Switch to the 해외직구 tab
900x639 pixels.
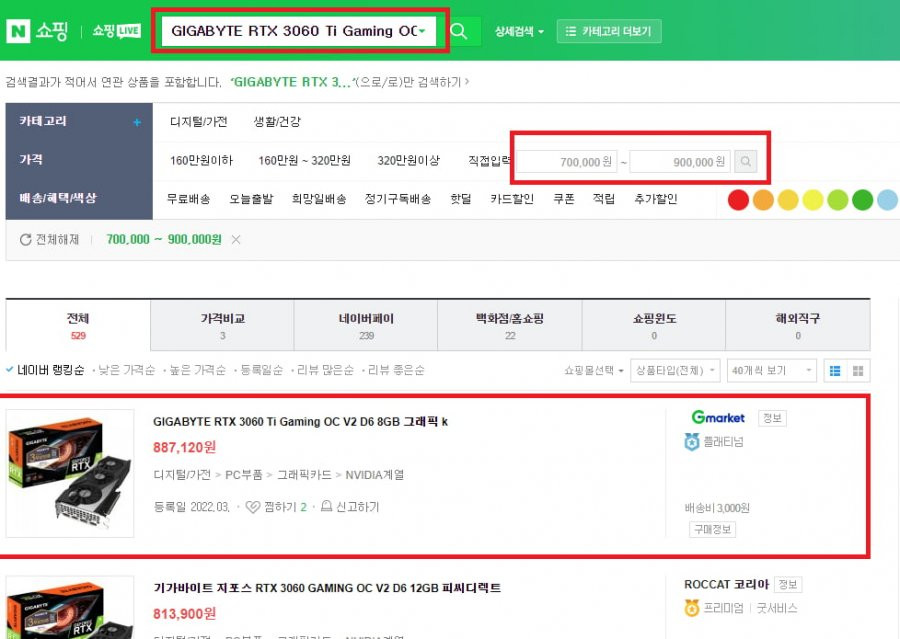798,326
